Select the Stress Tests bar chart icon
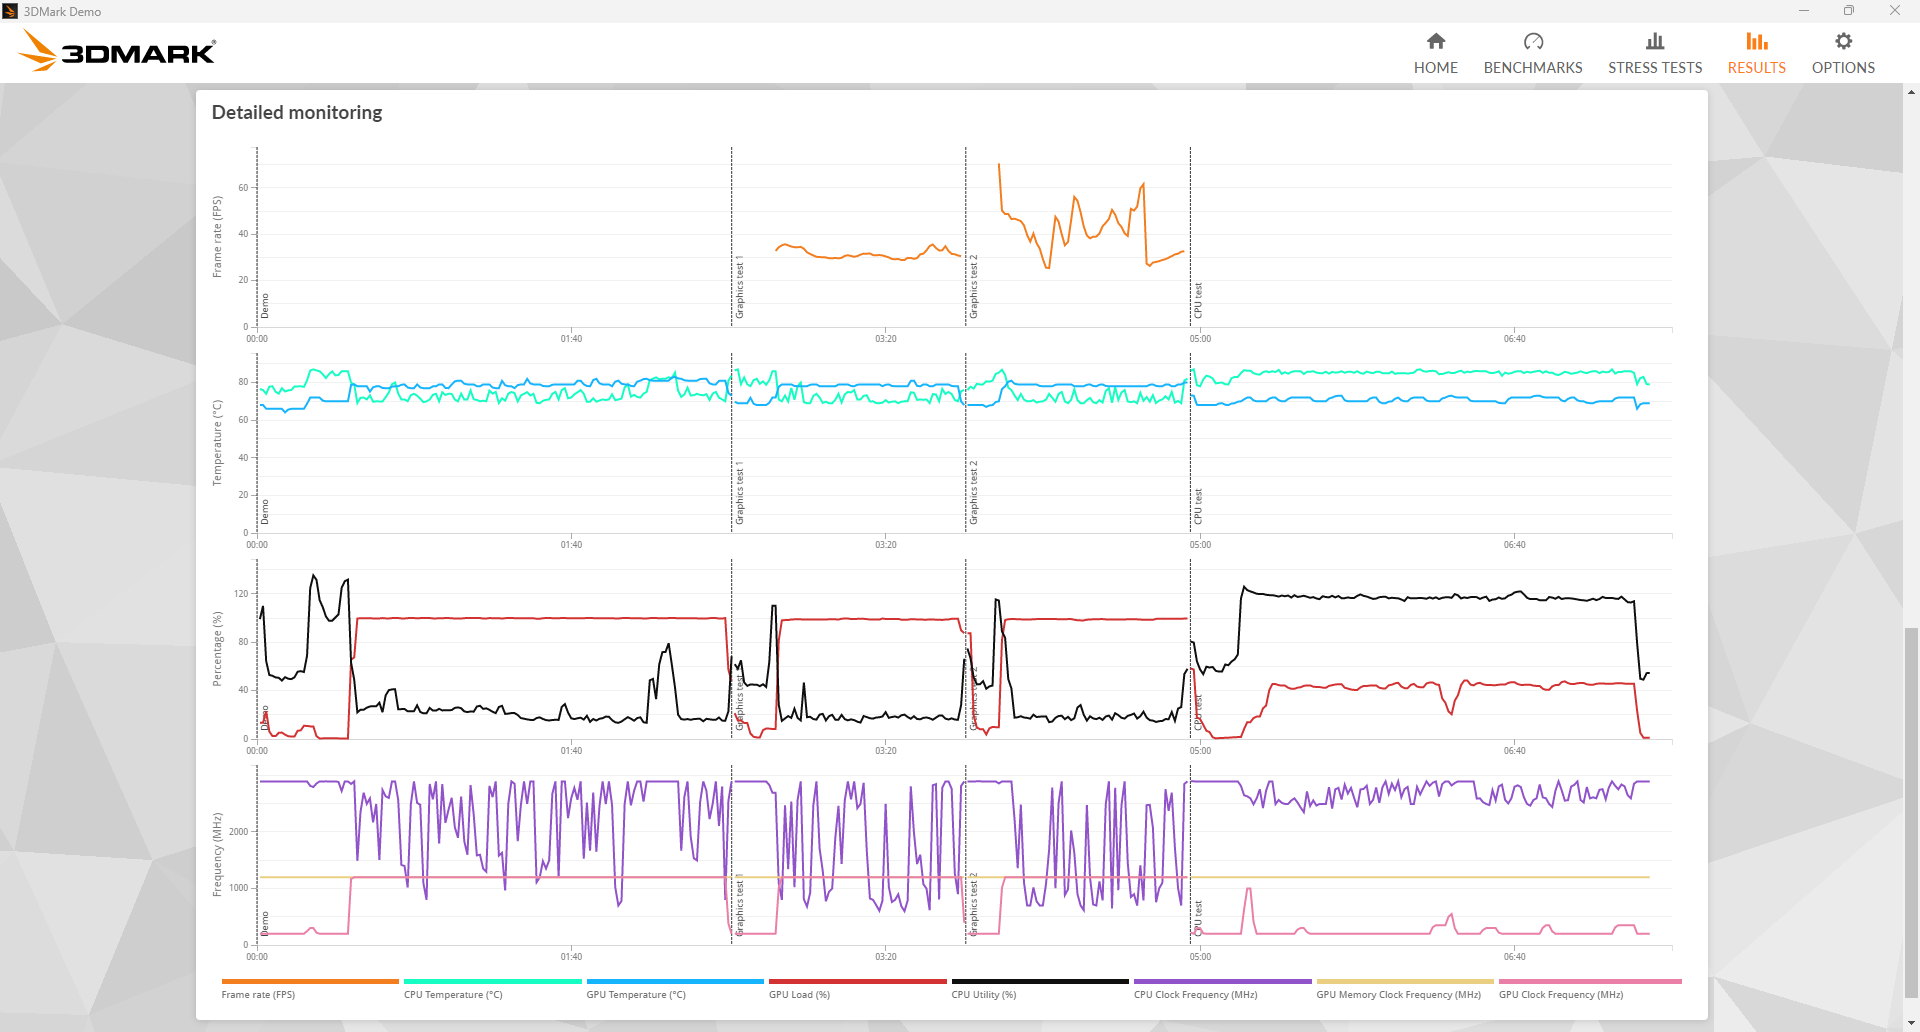1920x1032 pixels. tap(1654, 41)
